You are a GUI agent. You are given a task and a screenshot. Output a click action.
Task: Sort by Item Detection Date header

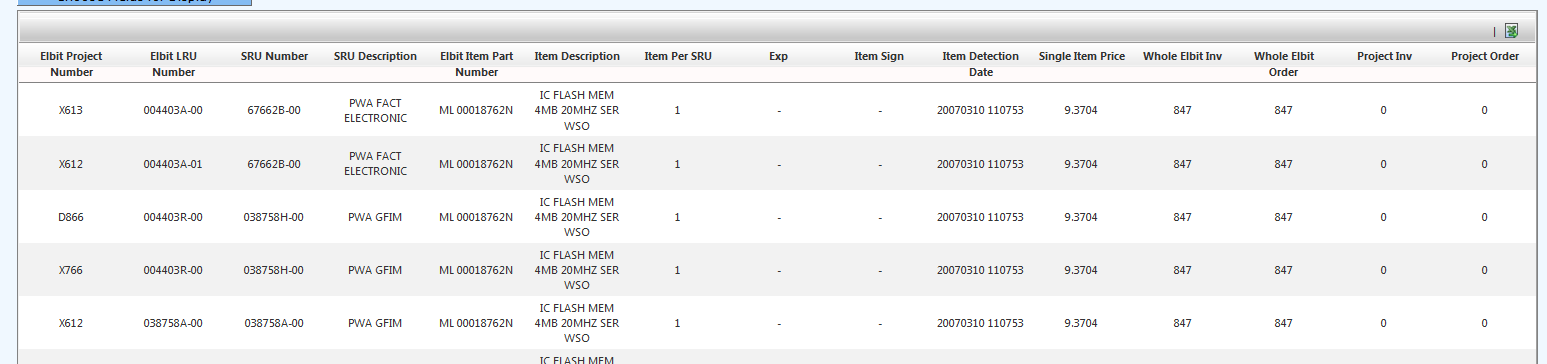pyautogui.click(x=980, y=64)
